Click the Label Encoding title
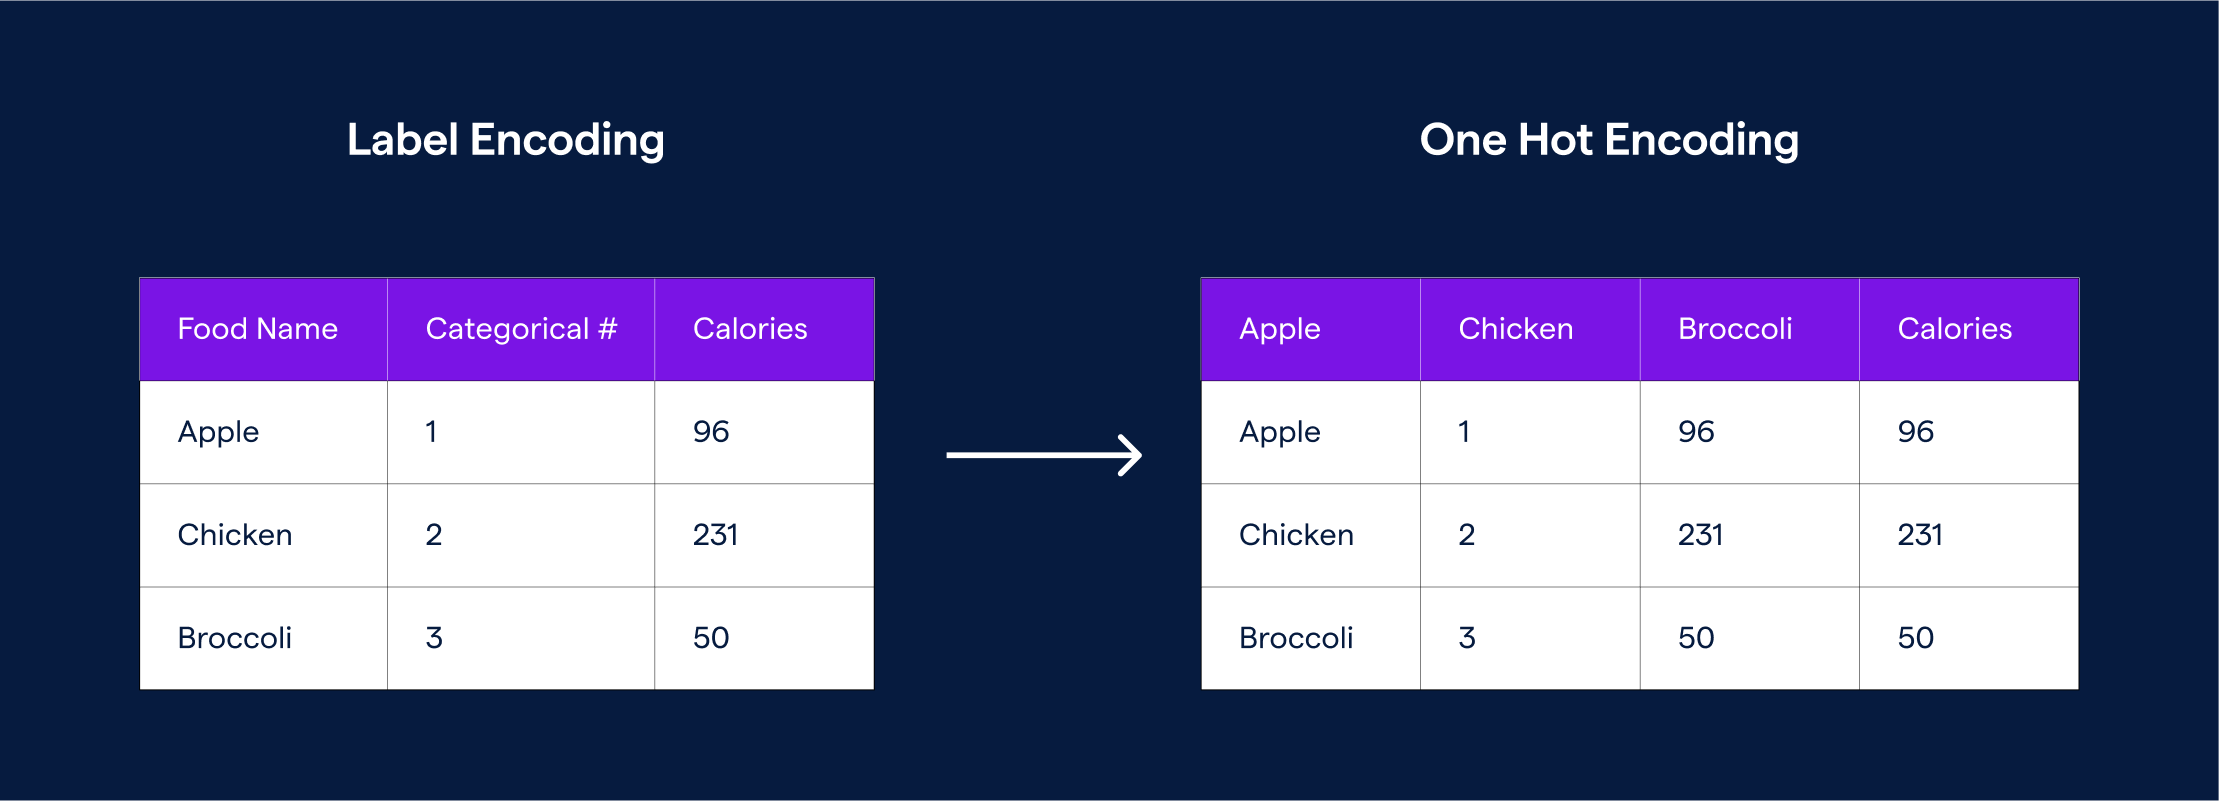The width and height of the screenshot is (2219, 801). click(x=505, y=140)
